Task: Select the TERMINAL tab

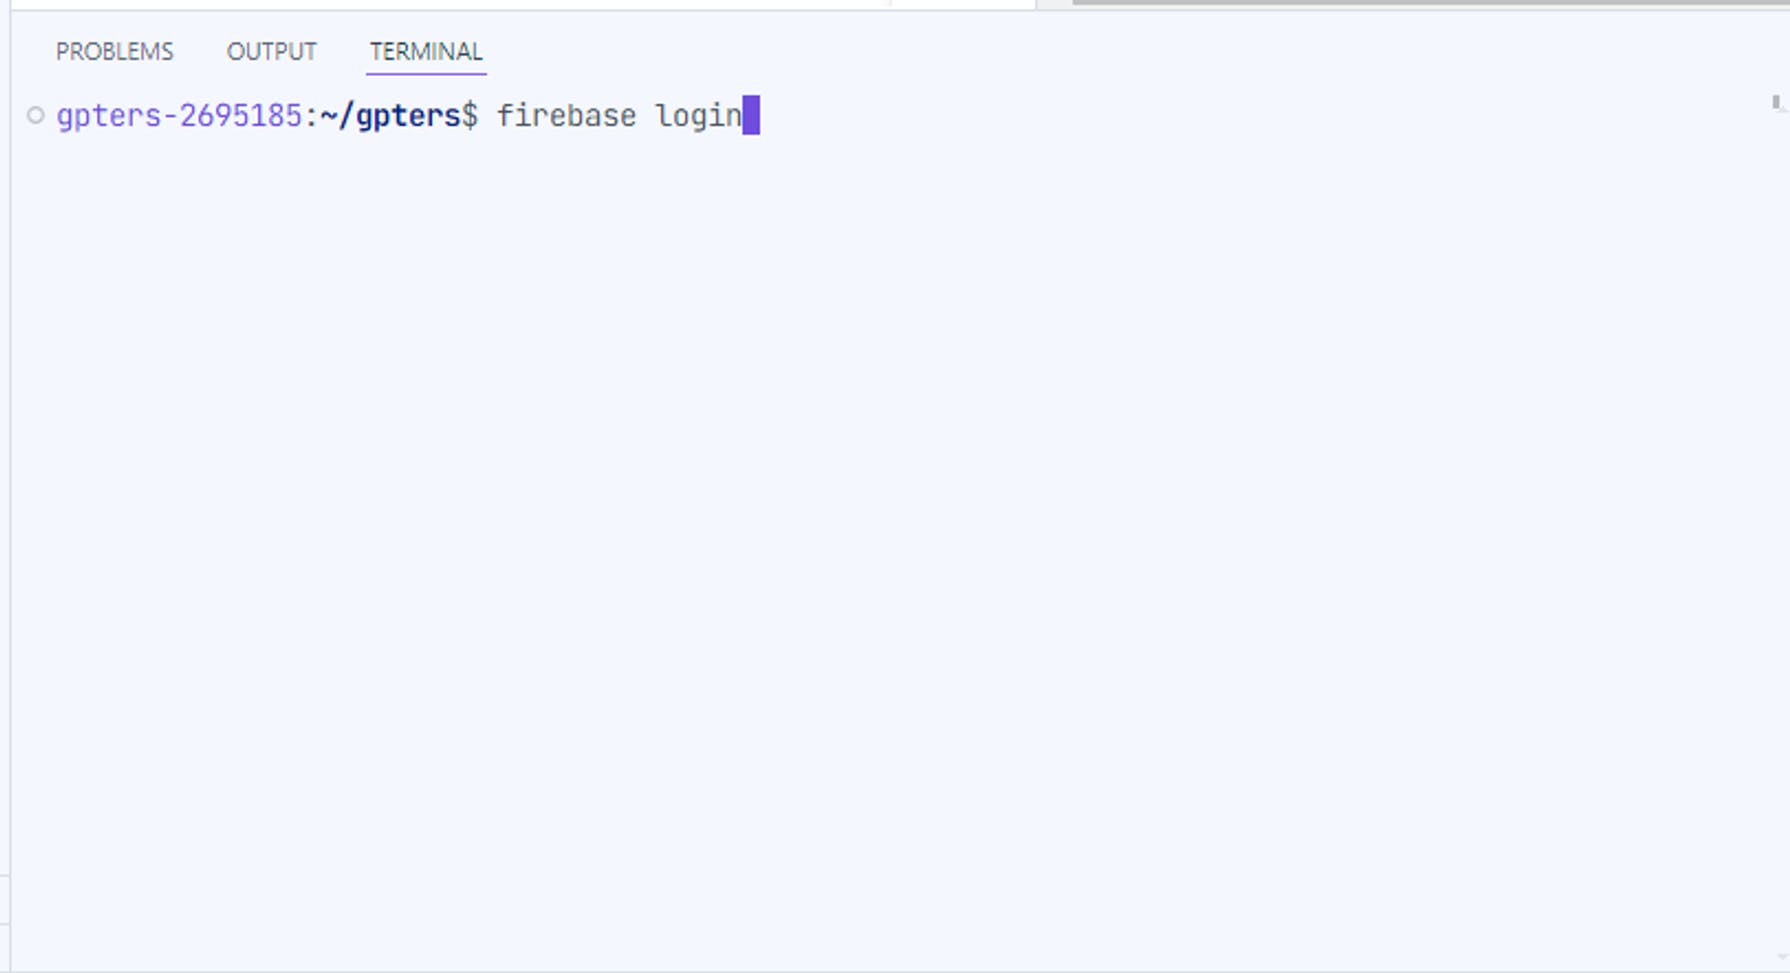Action: point(426,51)
